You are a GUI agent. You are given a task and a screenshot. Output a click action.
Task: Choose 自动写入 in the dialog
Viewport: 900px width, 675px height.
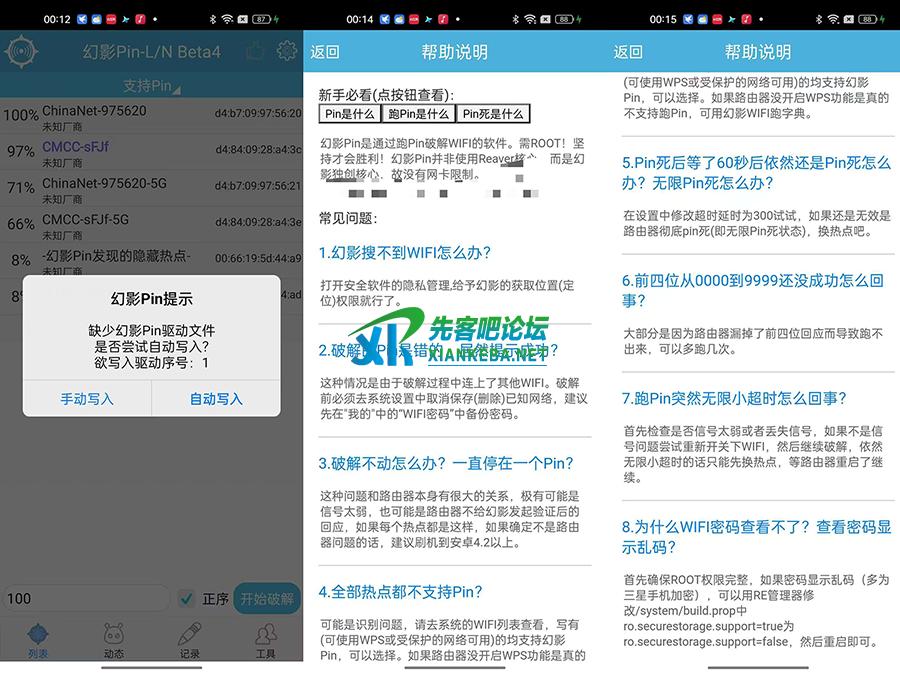tap(216, 399)
